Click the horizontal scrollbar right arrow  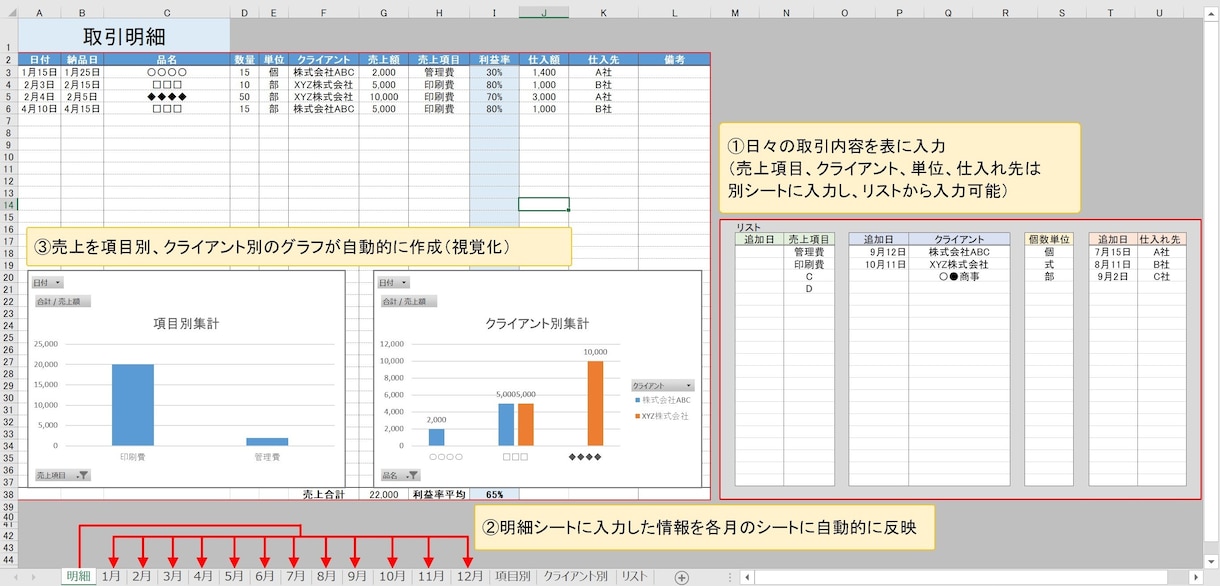point(1195,577)
